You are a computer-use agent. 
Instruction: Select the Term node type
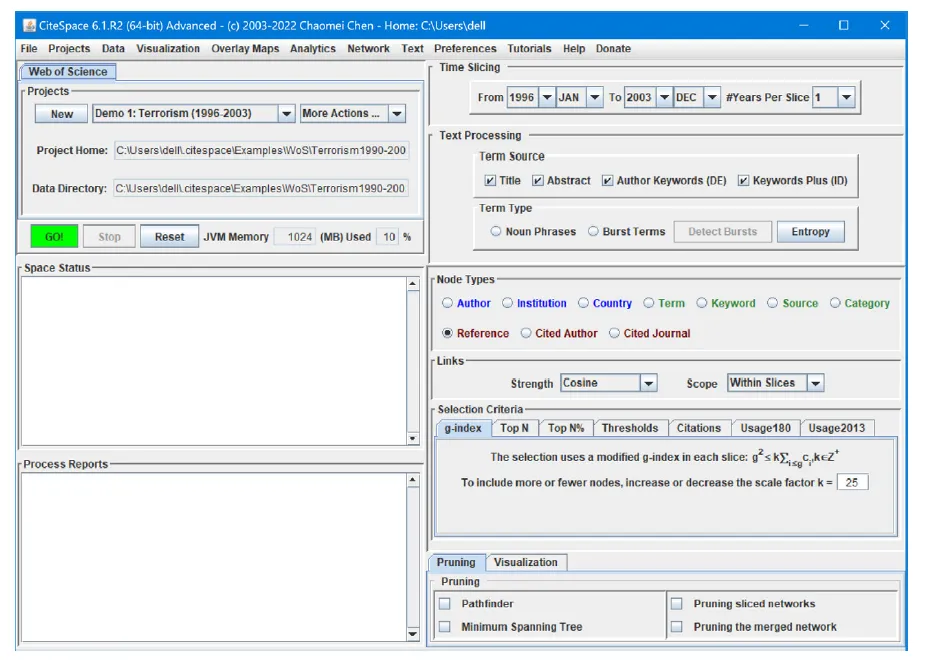[x=649, y=303]
